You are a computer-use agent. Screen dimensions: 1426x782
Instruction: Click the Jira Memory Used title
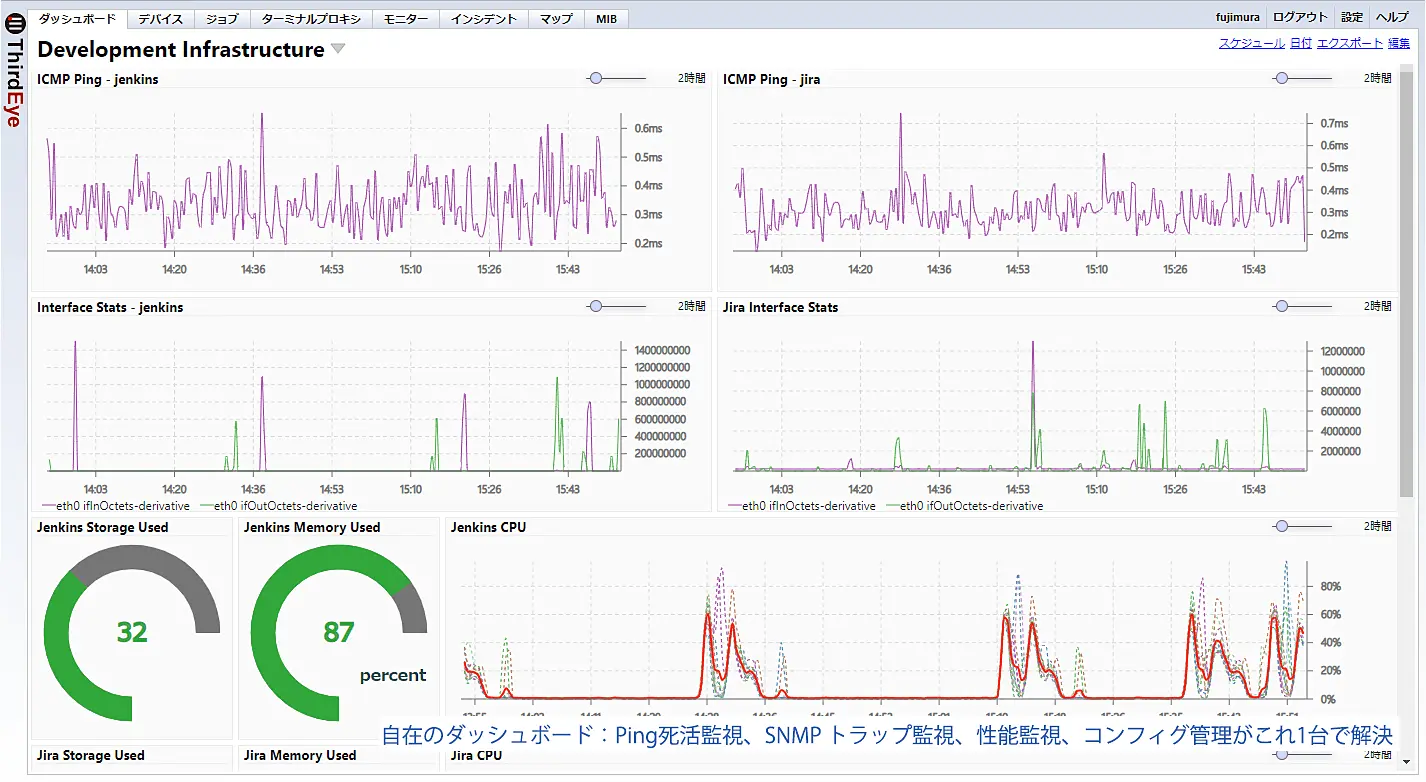pyautogui.click(x=300, y=755)
